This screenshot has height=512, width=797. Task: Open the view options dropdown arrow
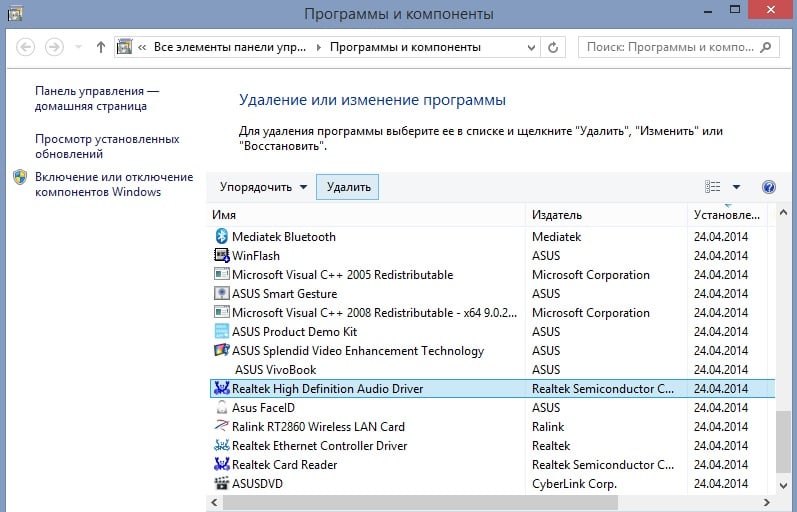point(736,187)
